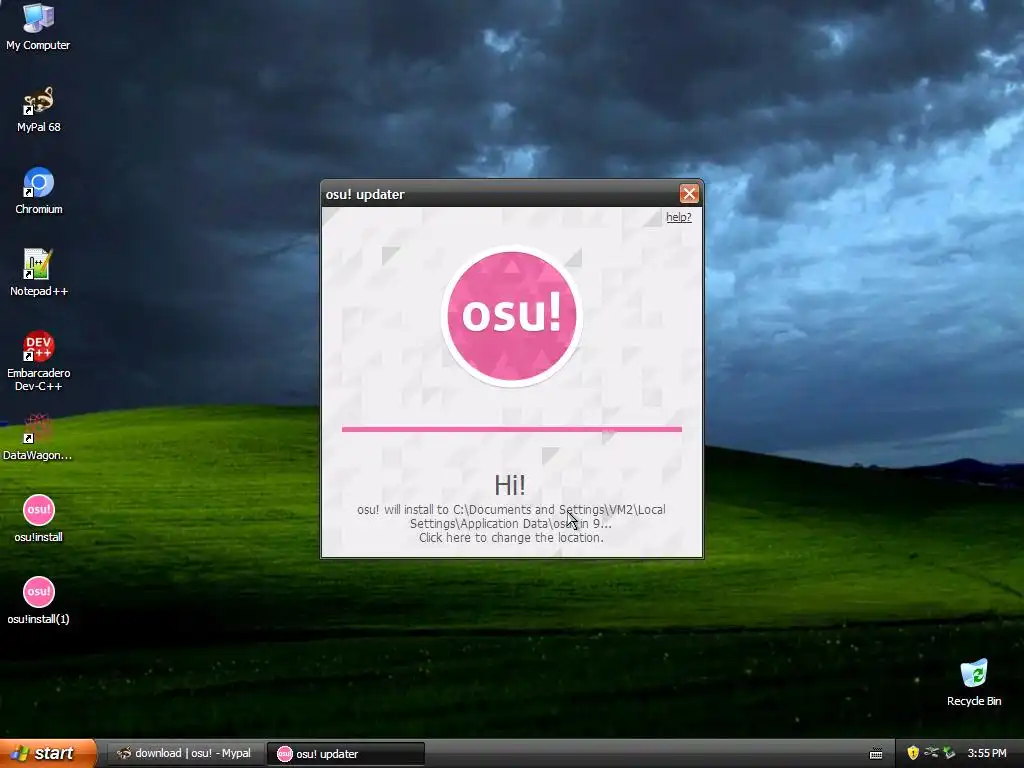
Task: Select the Notepad++ desktop shortcut
Action: click(x=39, y=273)
